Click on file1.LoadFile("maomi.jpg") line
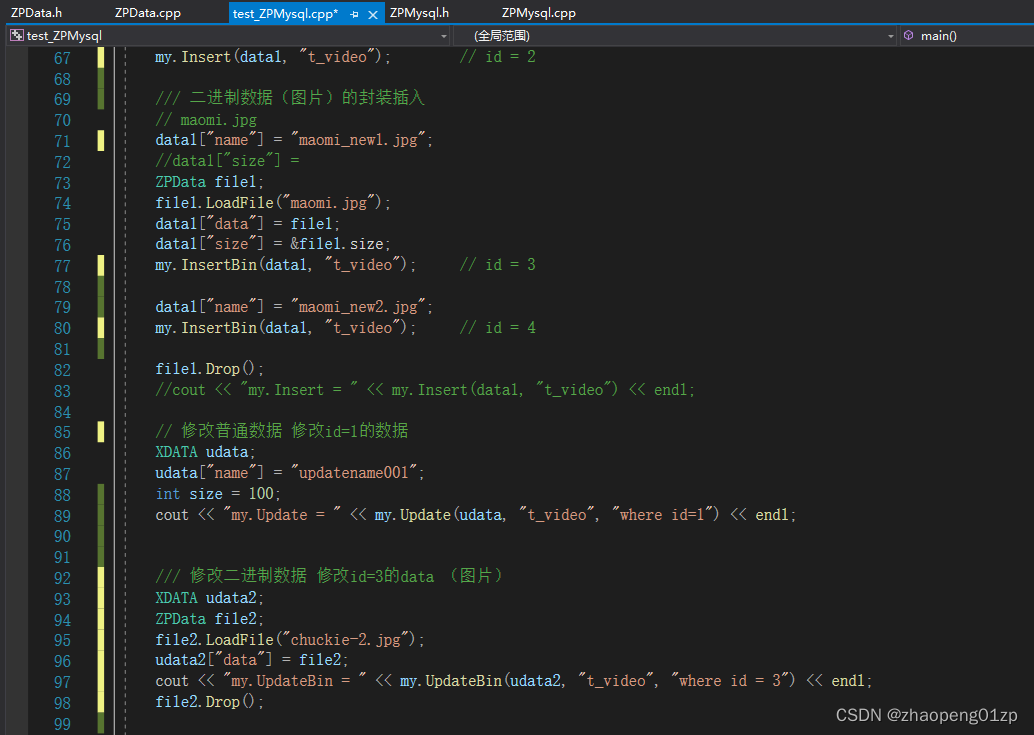The height and width of the screenshot is (735, 1034). pyautogui.click(x=273, y=202)
